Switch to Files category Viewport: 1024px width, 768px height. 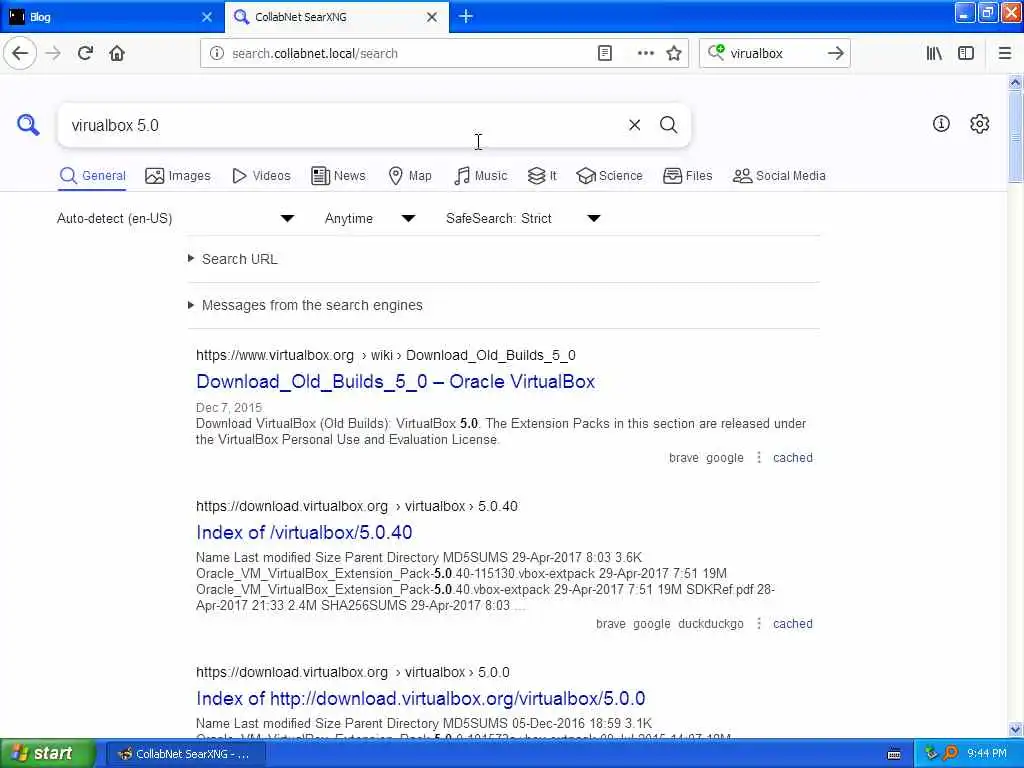(x=688, y=175)
